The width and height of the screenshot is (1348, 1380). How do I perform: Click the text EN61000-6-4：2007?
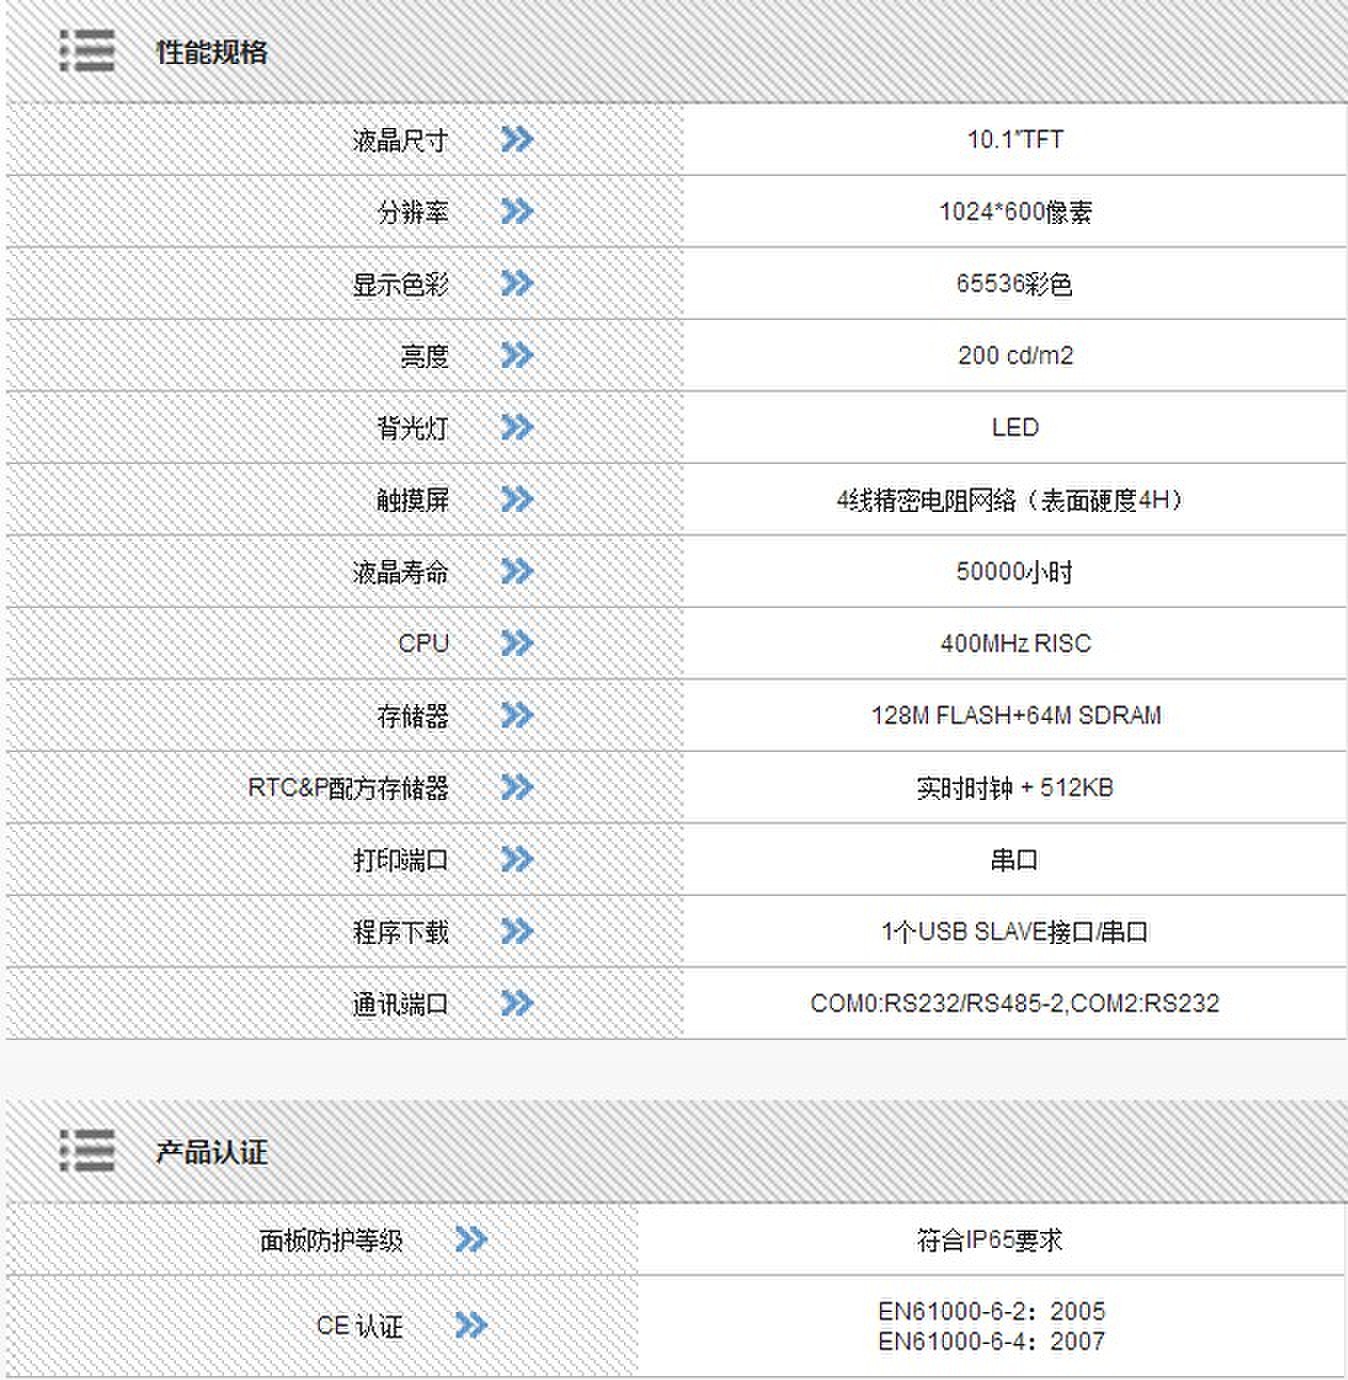point(991,1341)
